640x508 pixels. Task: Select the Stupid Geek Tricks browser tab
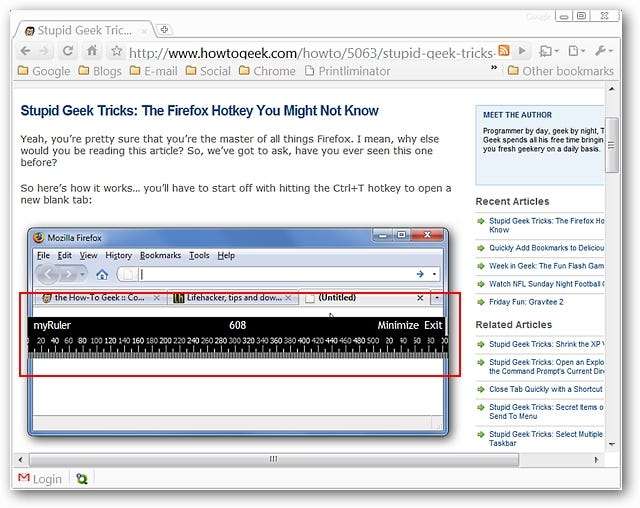pos(87,30)
